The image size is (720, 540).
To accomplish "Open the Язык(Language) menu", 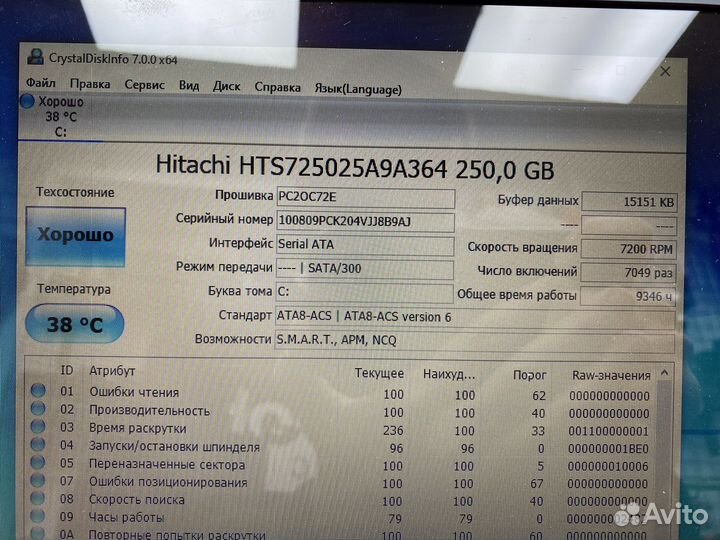I will coord(358,89).
